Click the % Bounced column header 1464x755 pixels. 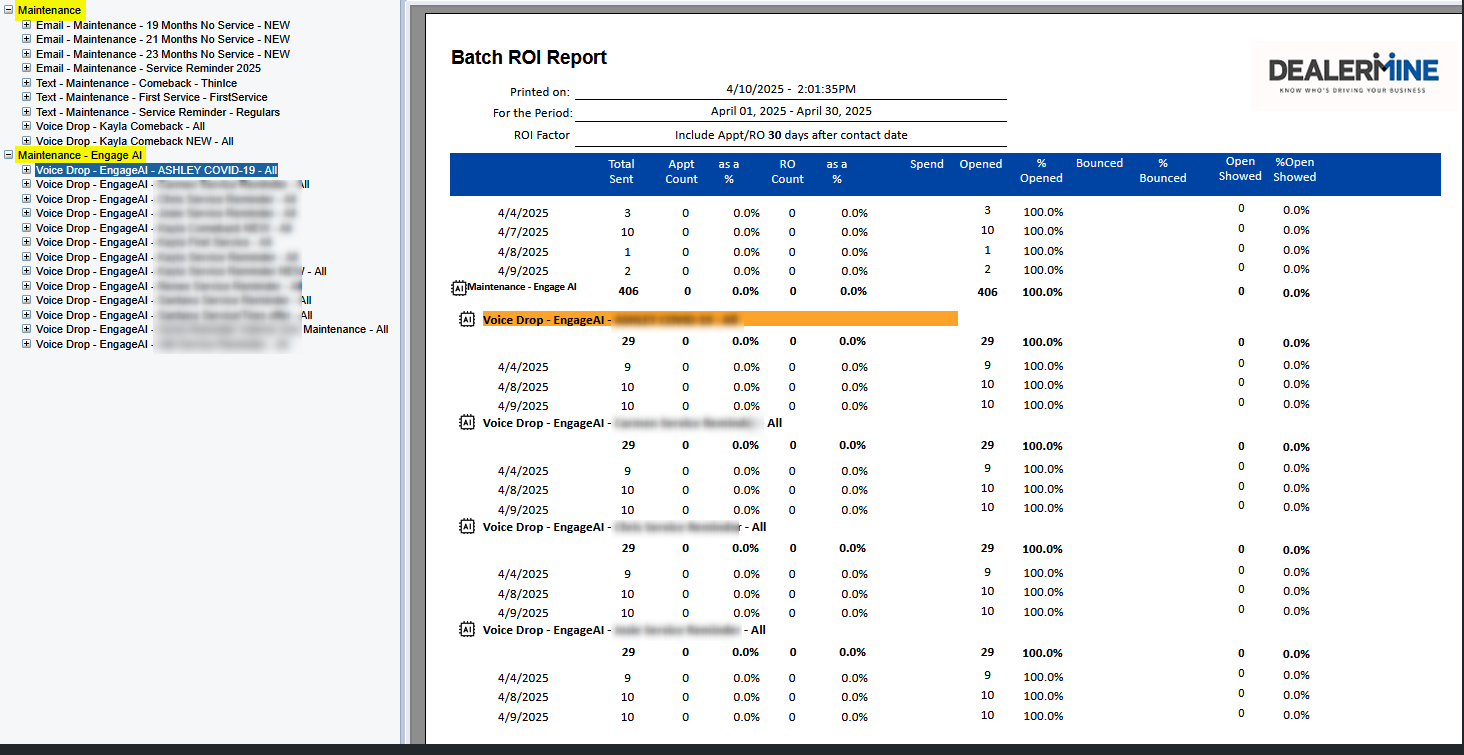(x=1163, y=171)
